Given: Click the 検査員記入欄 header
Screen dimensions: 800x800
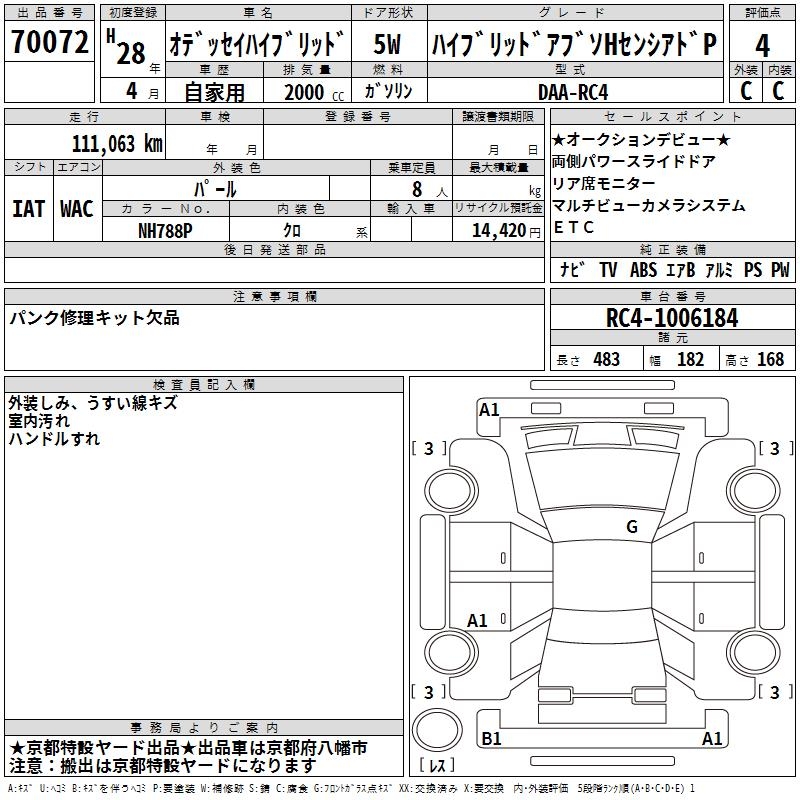Looking at the screenshot, I should [204, 385].
